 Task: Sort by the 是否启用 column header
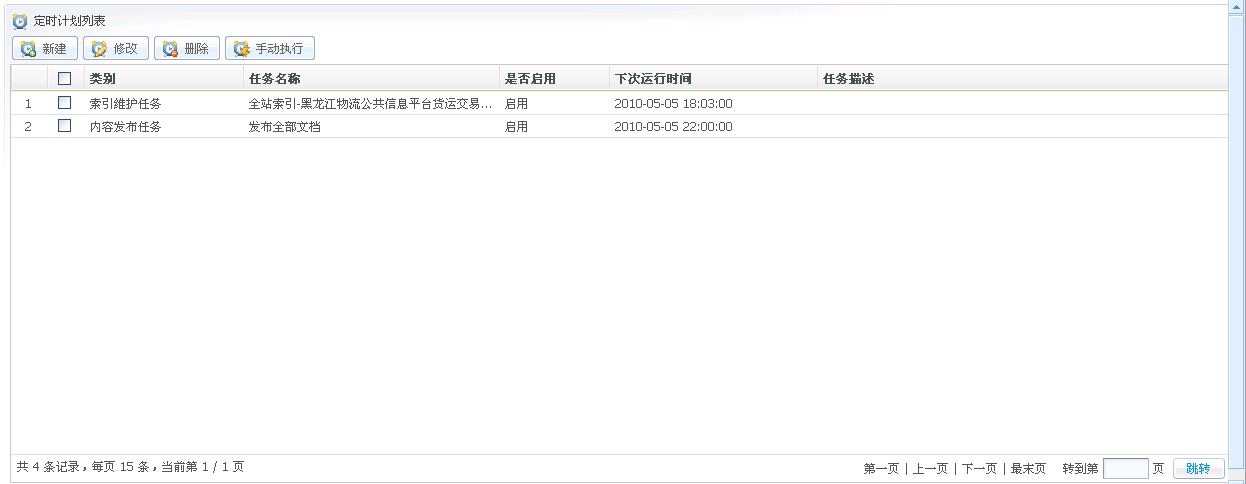pyautogui.click(x=530, y=78)
